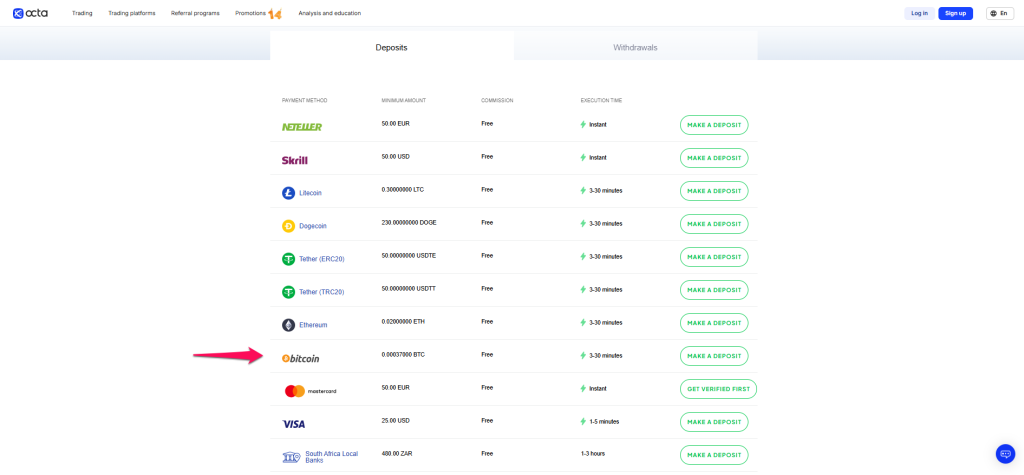The height and width of the screenshot is (475, 1024).
Task: Click the Mastercard logo
Action: 310,391
